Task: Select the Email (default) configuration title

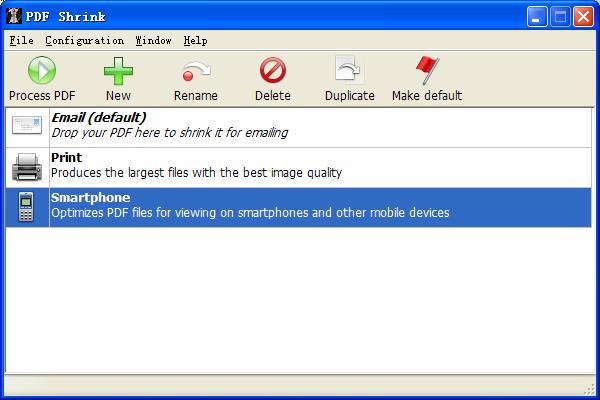Action: 99,118
